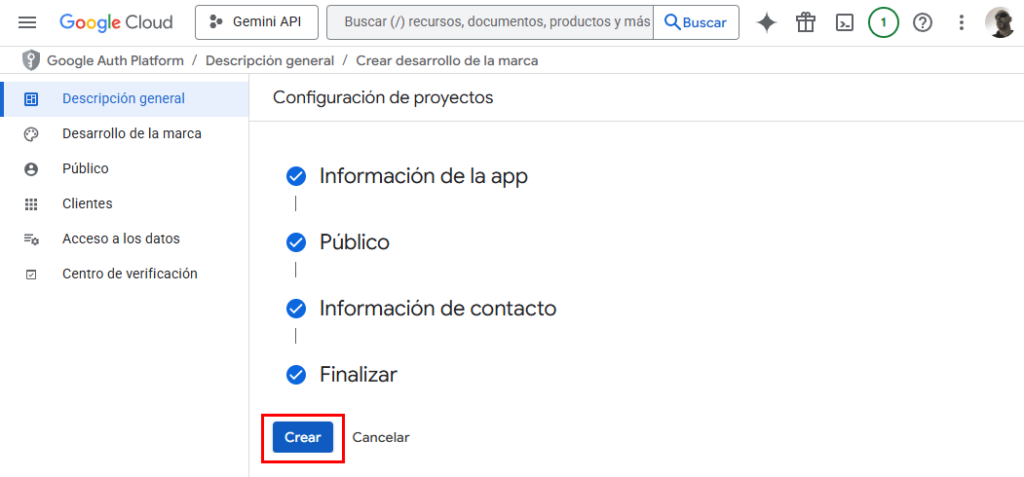
Task: Expand the Información de la app step
Action: [423, 177]
